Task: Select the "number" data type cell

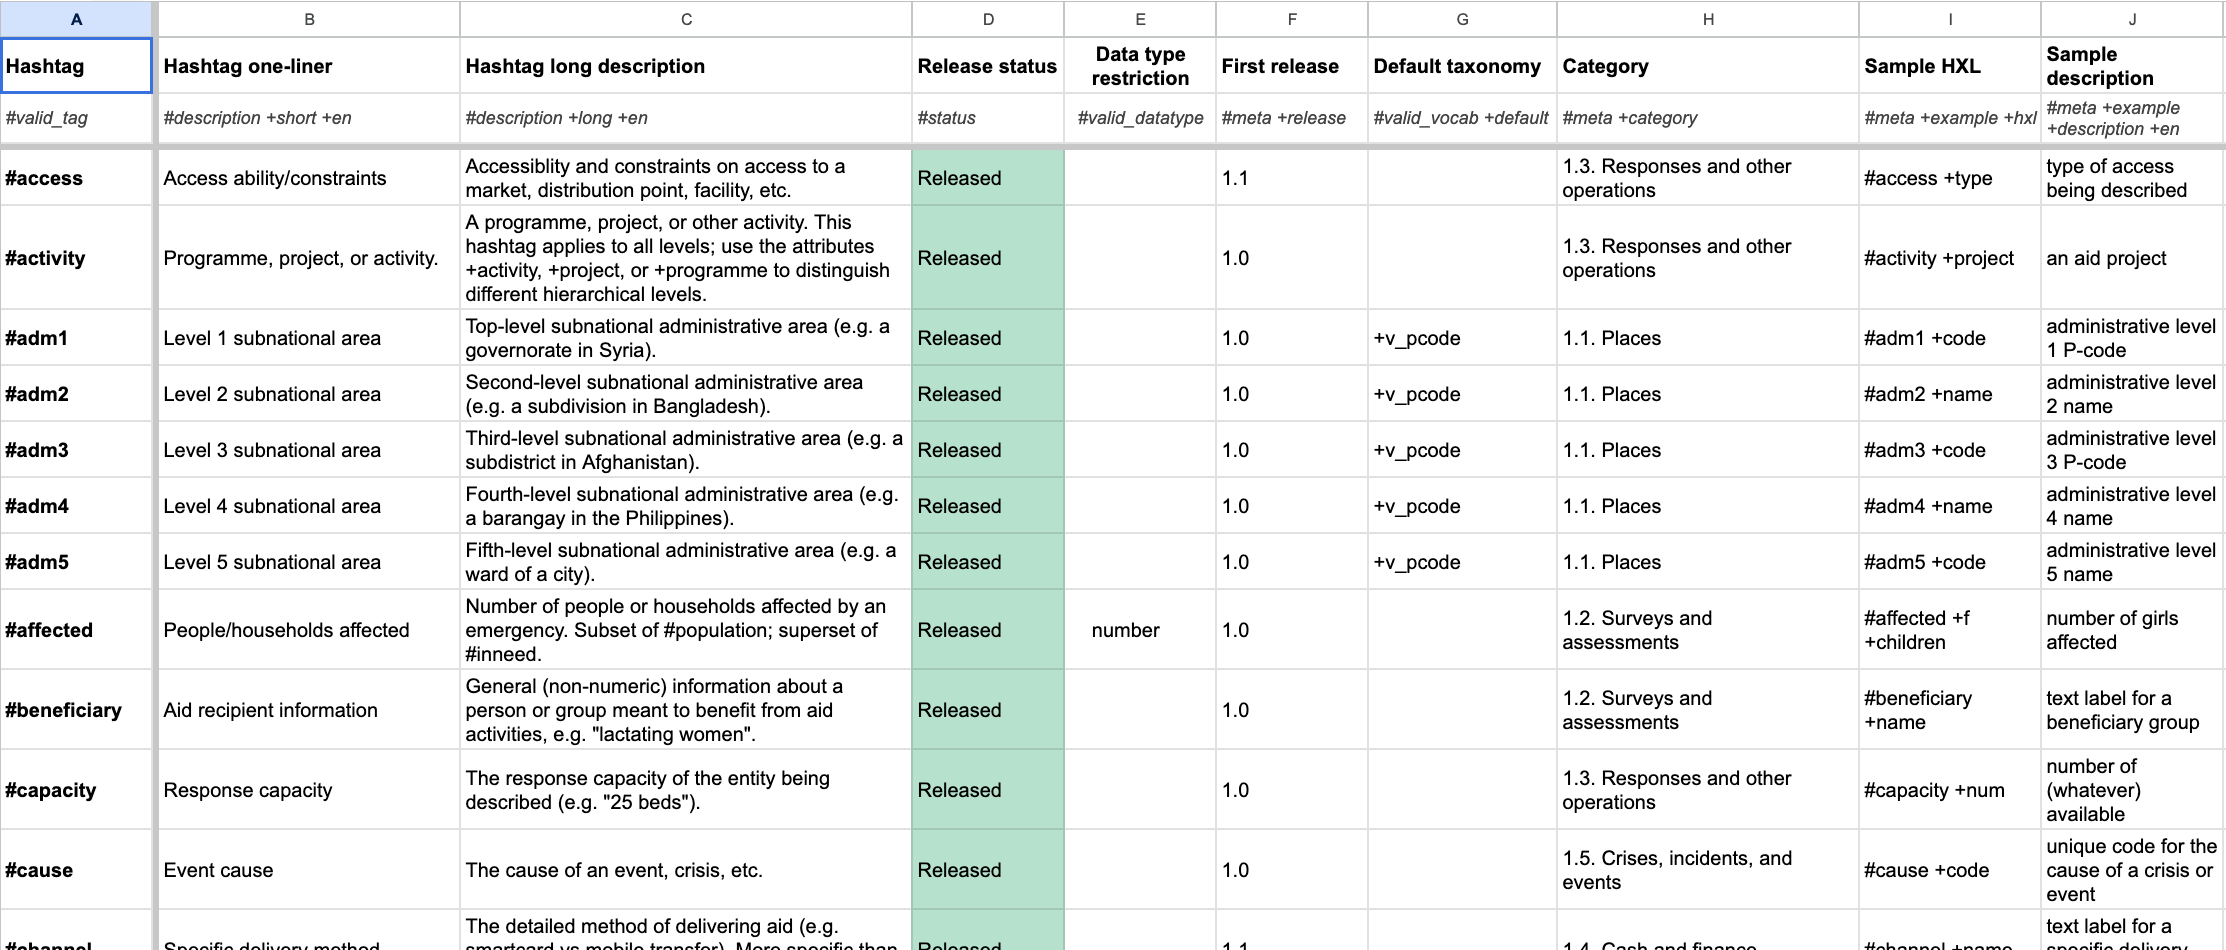Action: click(1139, 630)
